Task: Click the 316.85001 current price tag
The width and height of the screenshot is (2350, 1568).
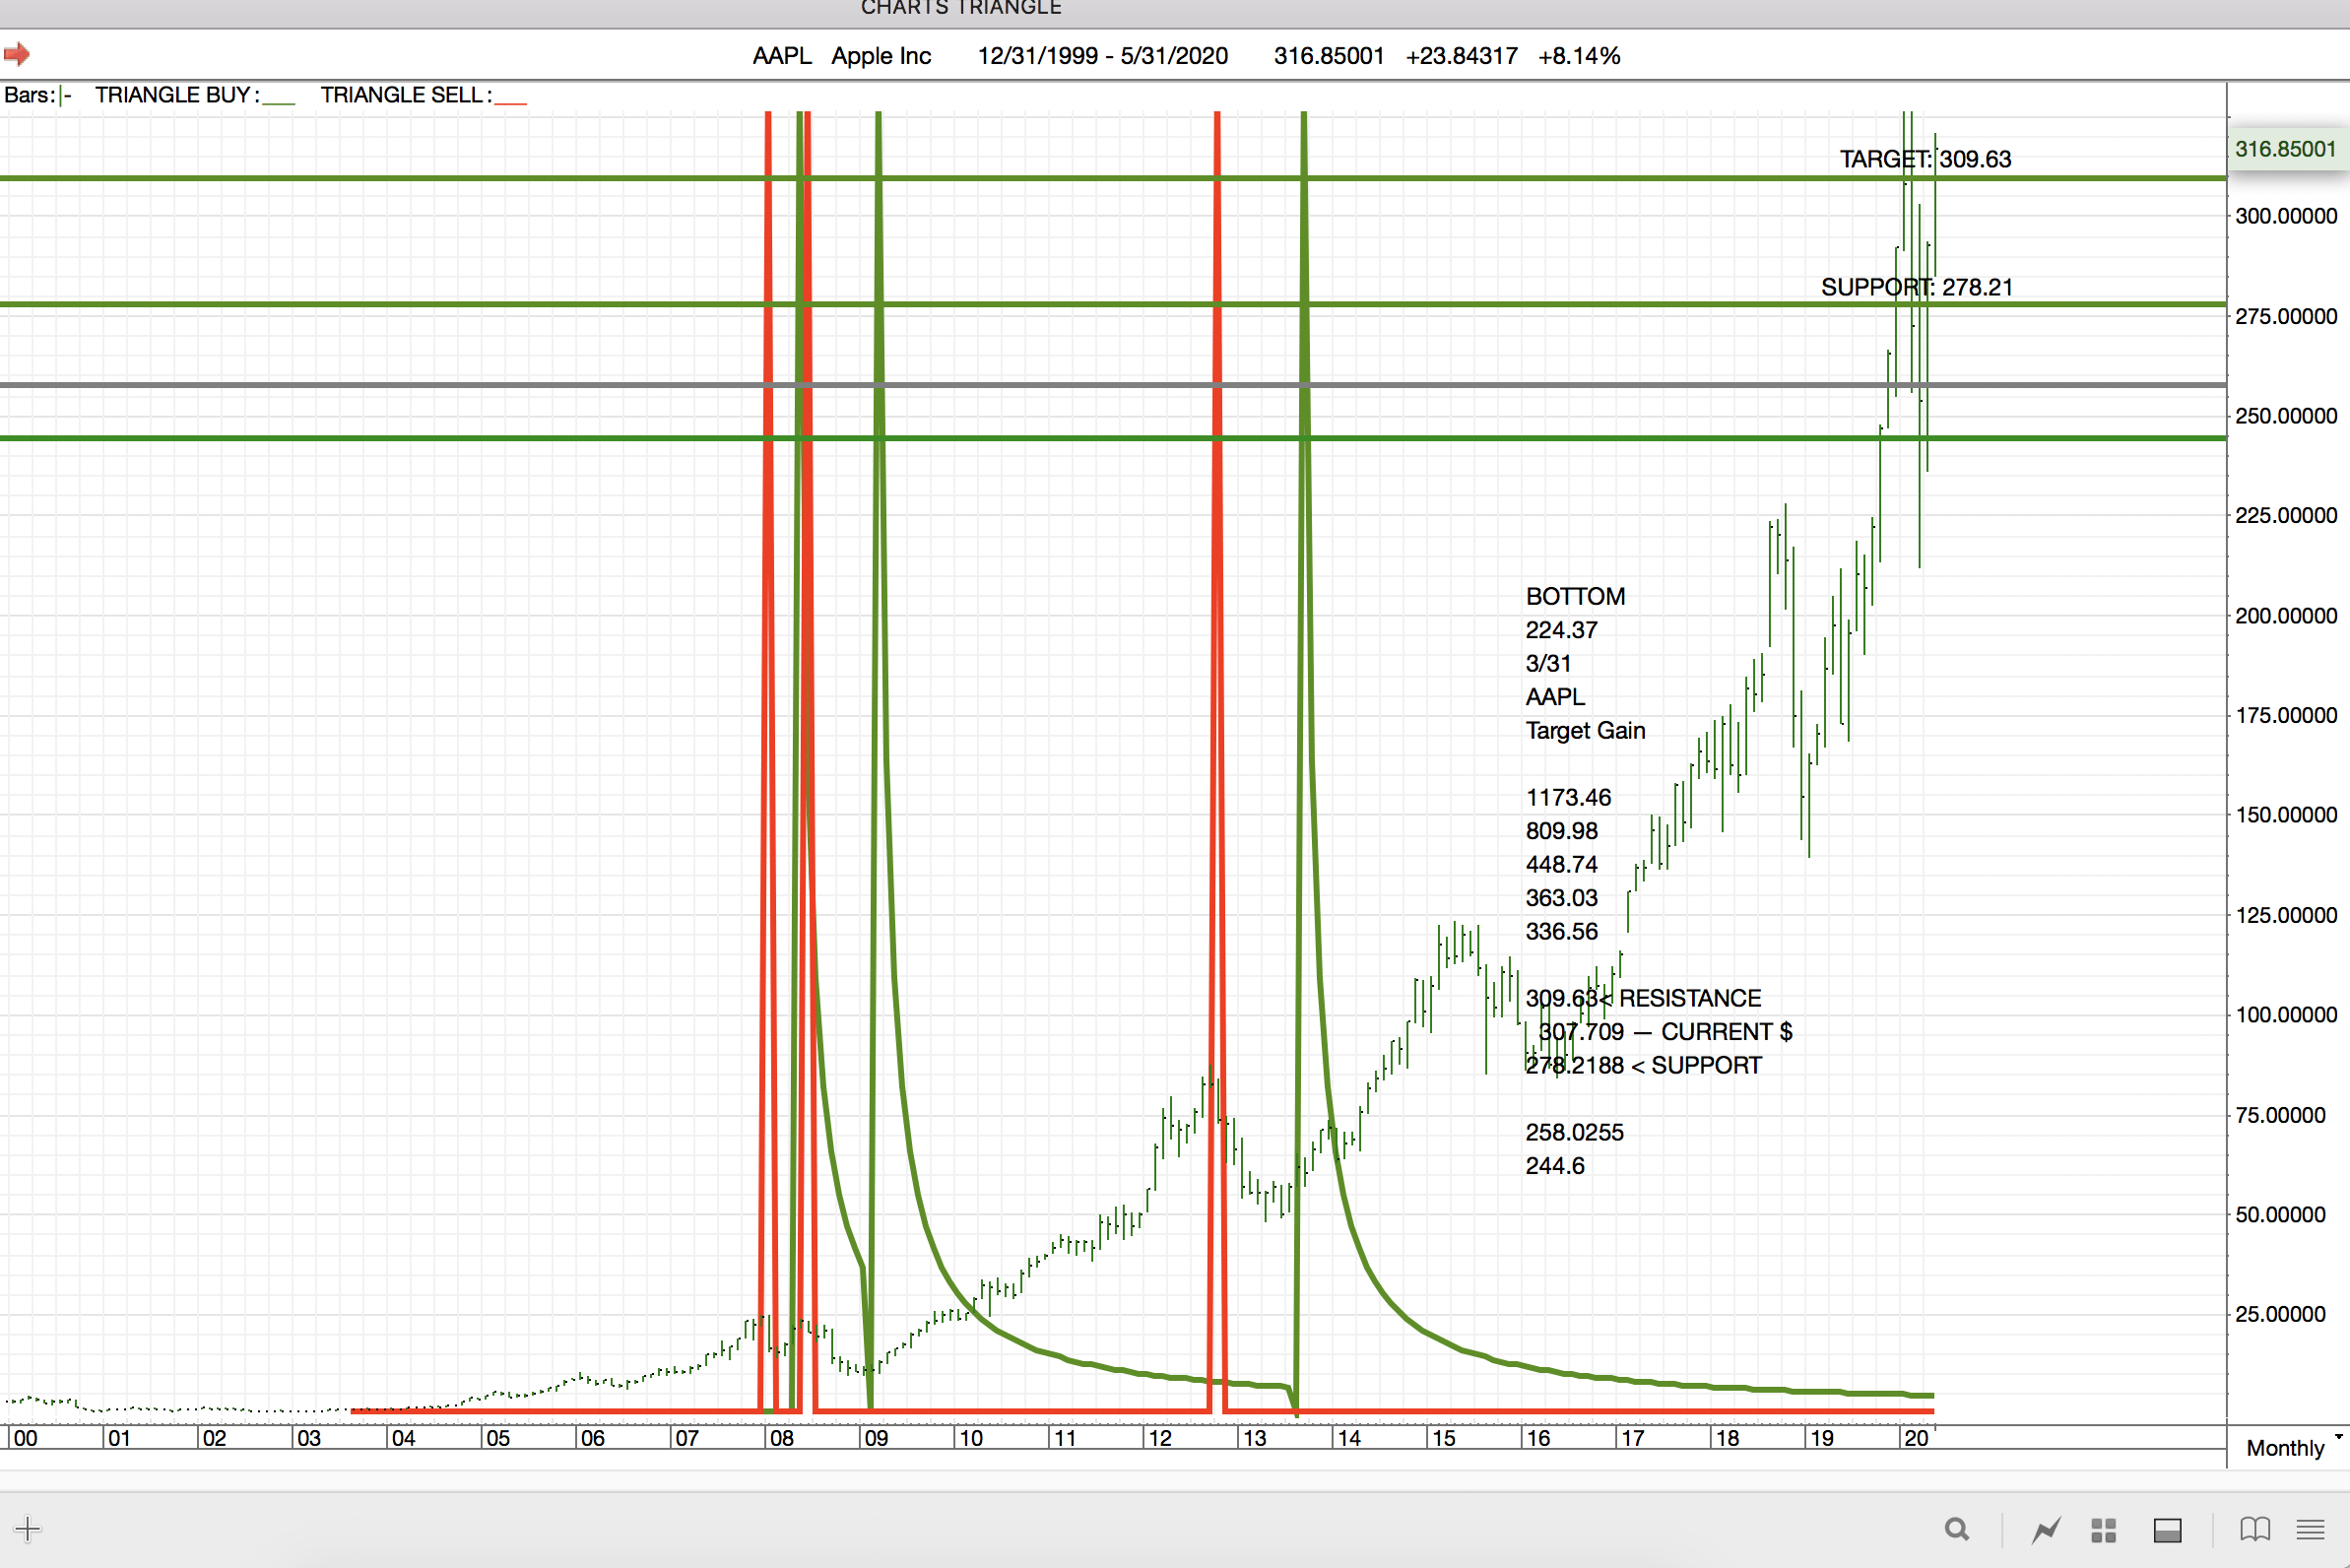Action: pos(2285,149)
